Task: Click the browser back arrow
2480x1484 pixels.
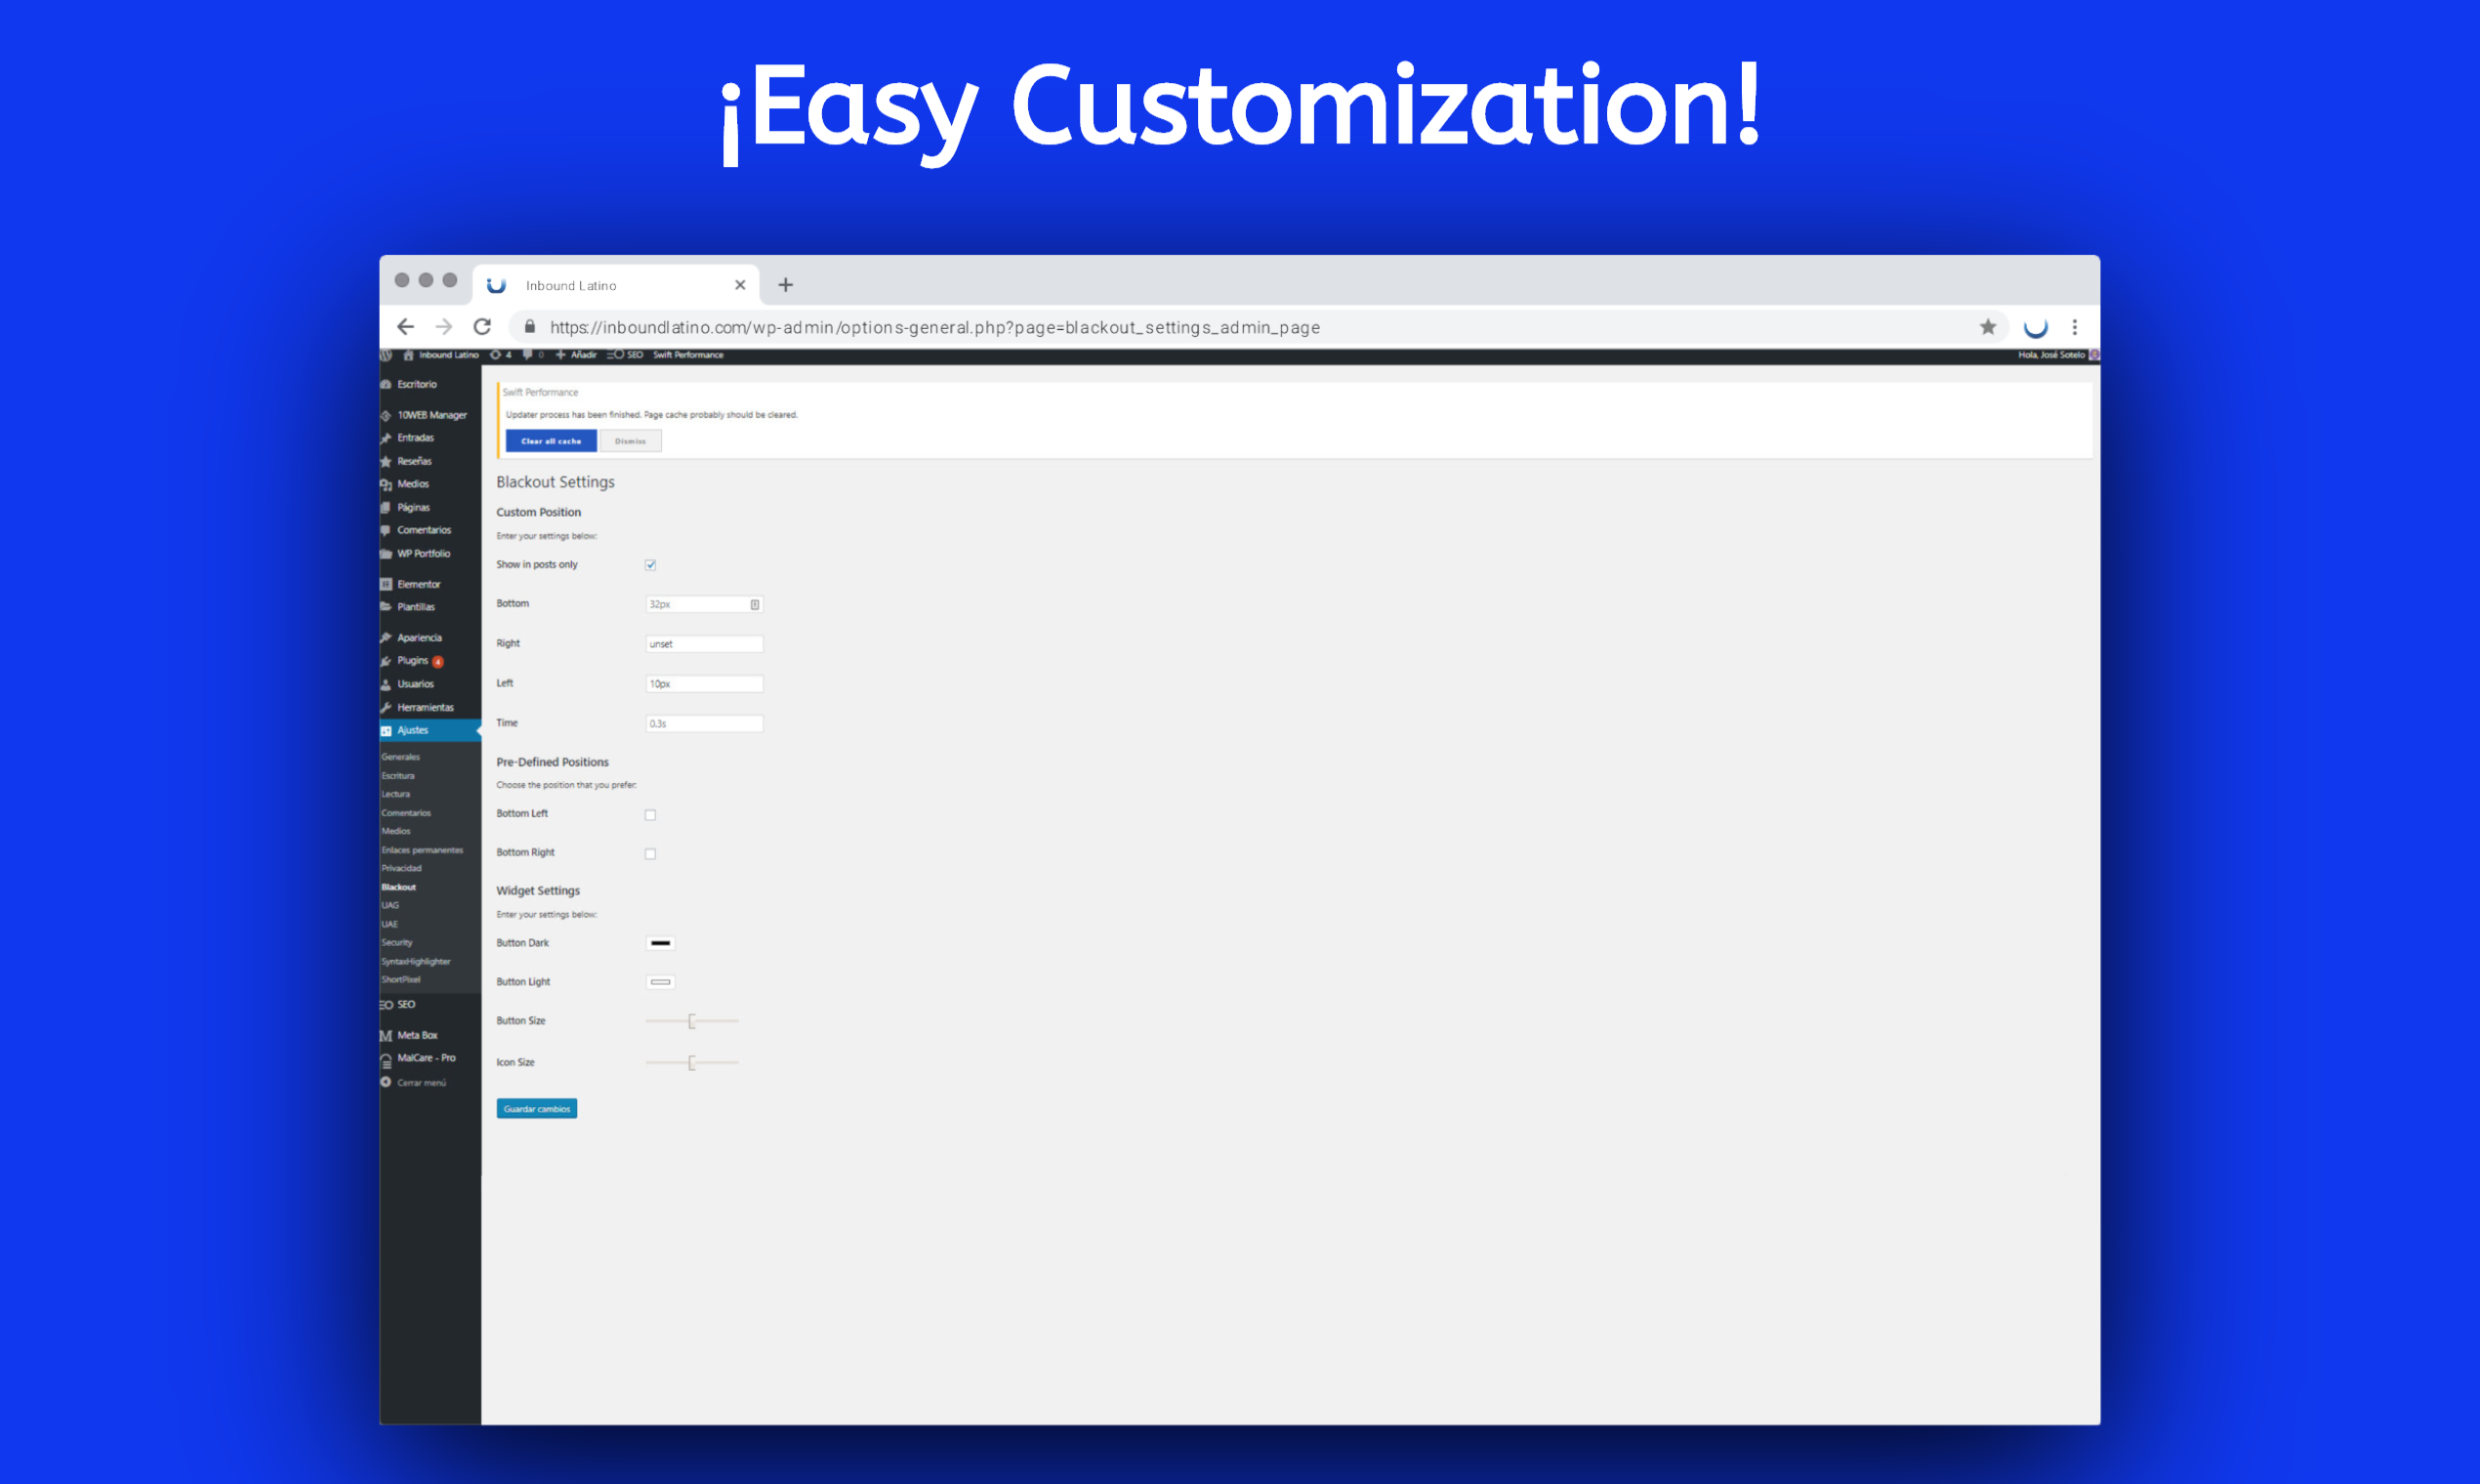Action: (405, 327)
